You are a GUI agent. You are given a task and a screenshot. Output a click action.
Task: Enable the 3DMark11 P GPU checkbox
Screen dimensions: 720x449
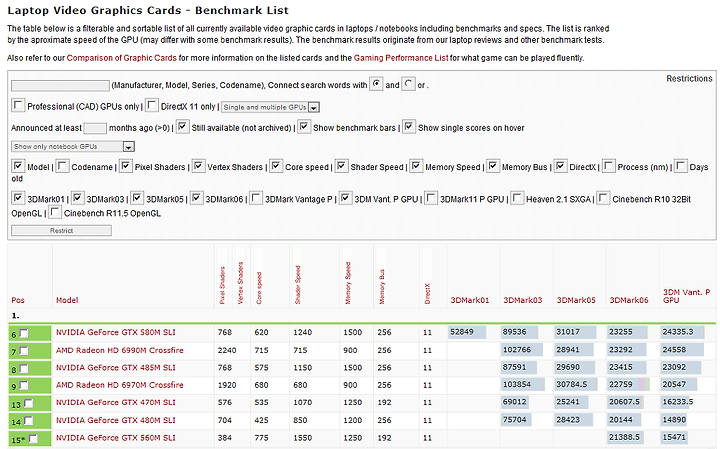pos(431,198)
